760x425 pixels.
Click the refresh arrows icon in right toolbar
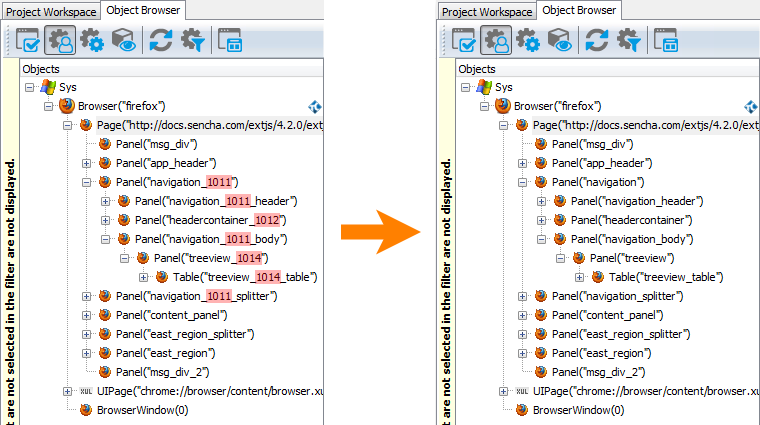click(597, 40)
